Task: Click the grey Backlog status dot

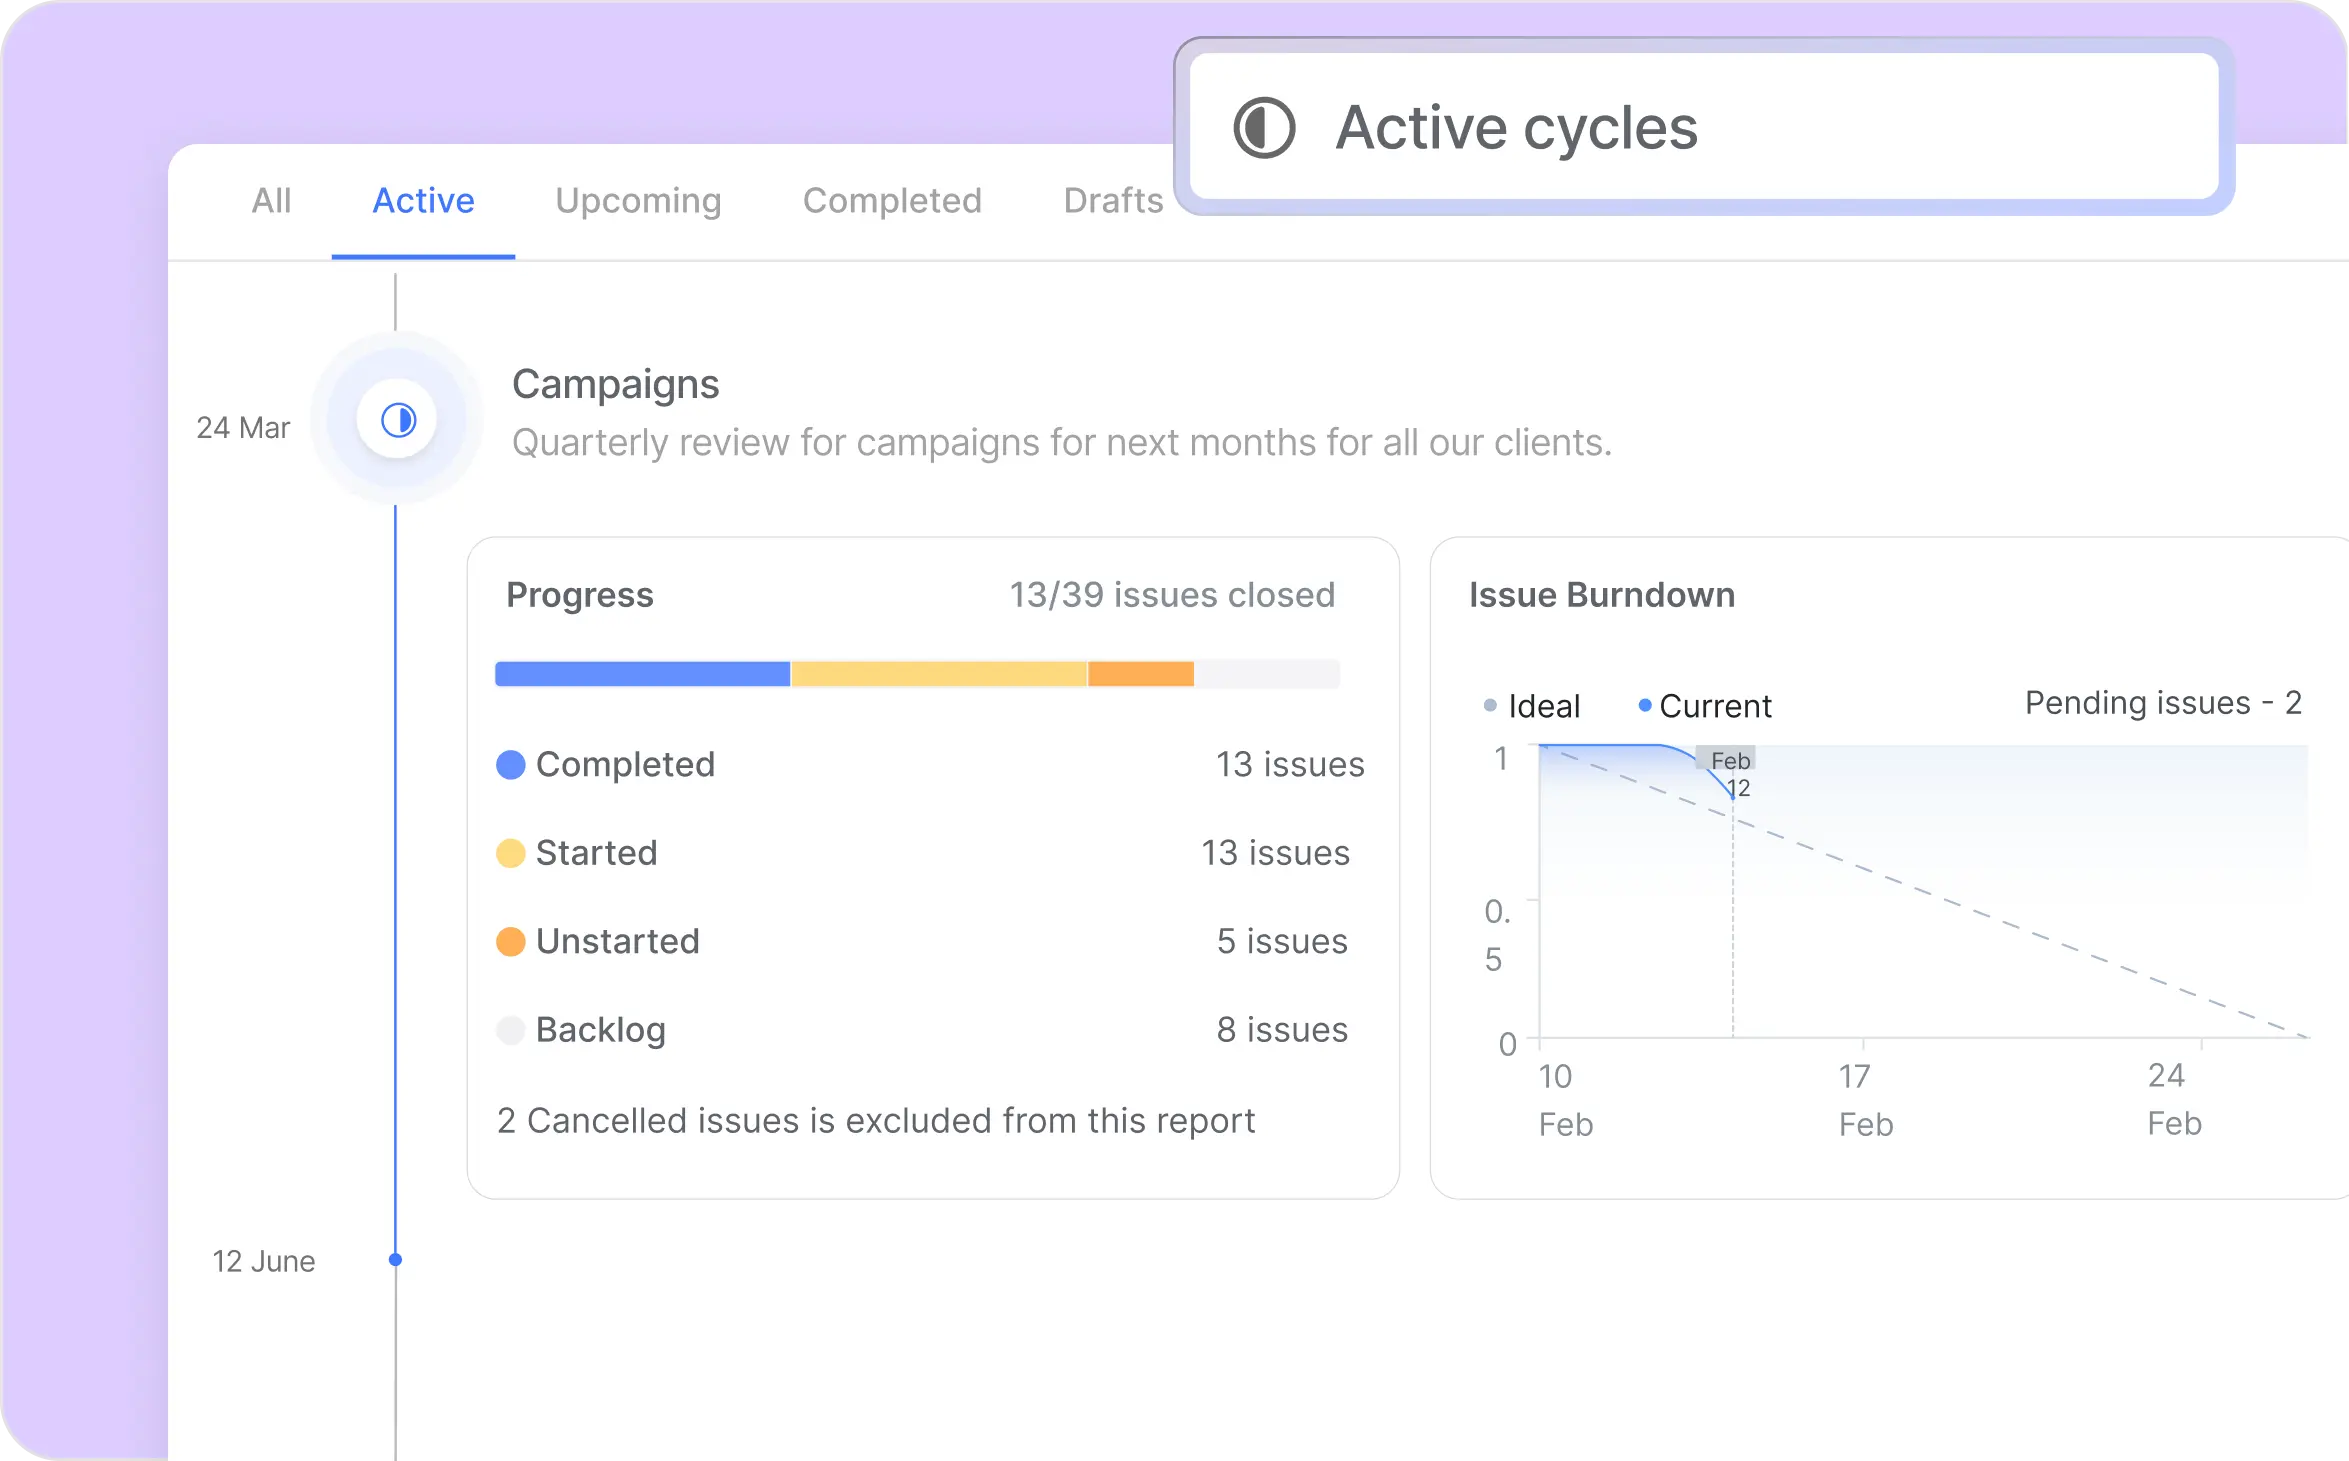Action: 510,1030
